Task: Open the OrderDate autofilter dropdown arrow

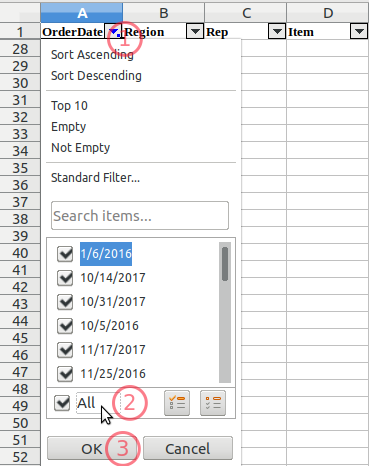Action: [x=113, y=32]
